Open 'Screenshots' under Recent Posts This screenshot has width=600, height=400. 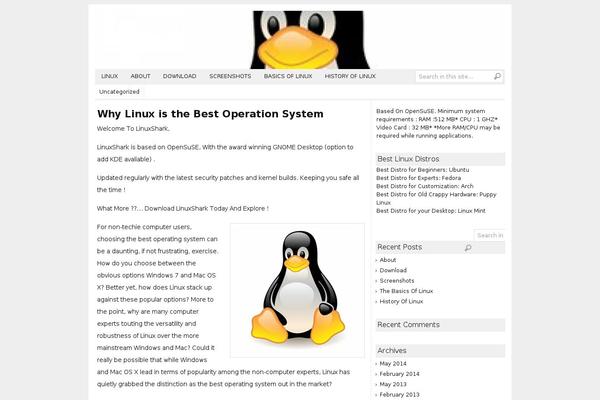point(397,281)
